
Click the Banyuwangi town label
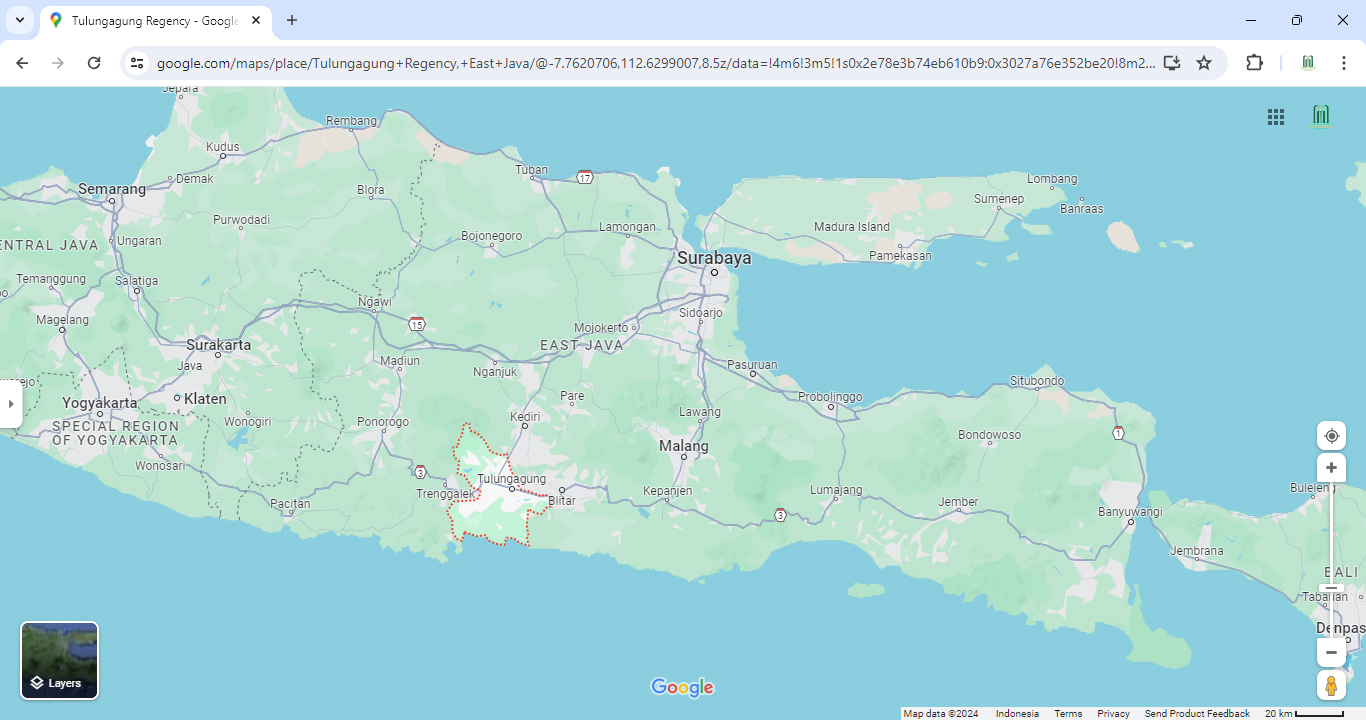tap(1132, 511)
